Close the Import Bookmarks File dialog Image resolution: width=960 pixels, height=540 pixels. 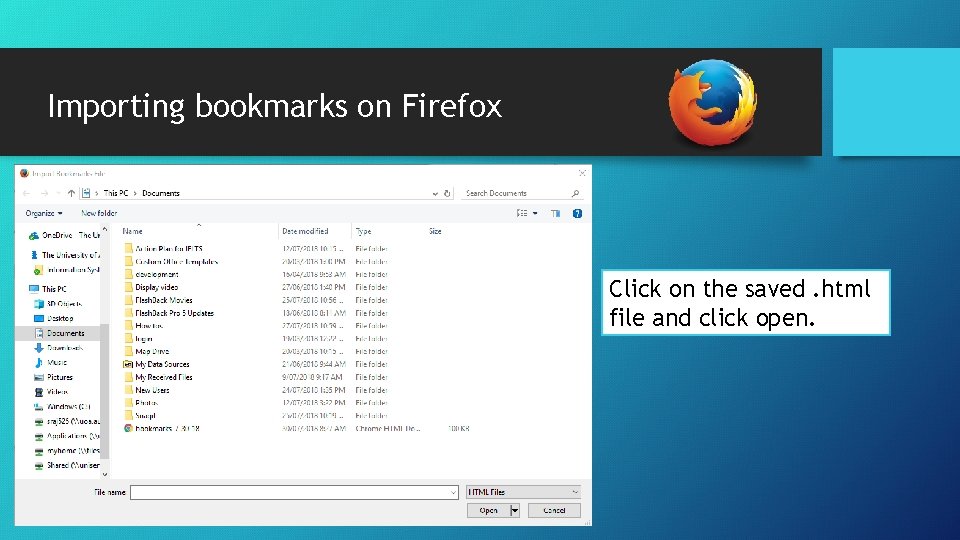582,173
